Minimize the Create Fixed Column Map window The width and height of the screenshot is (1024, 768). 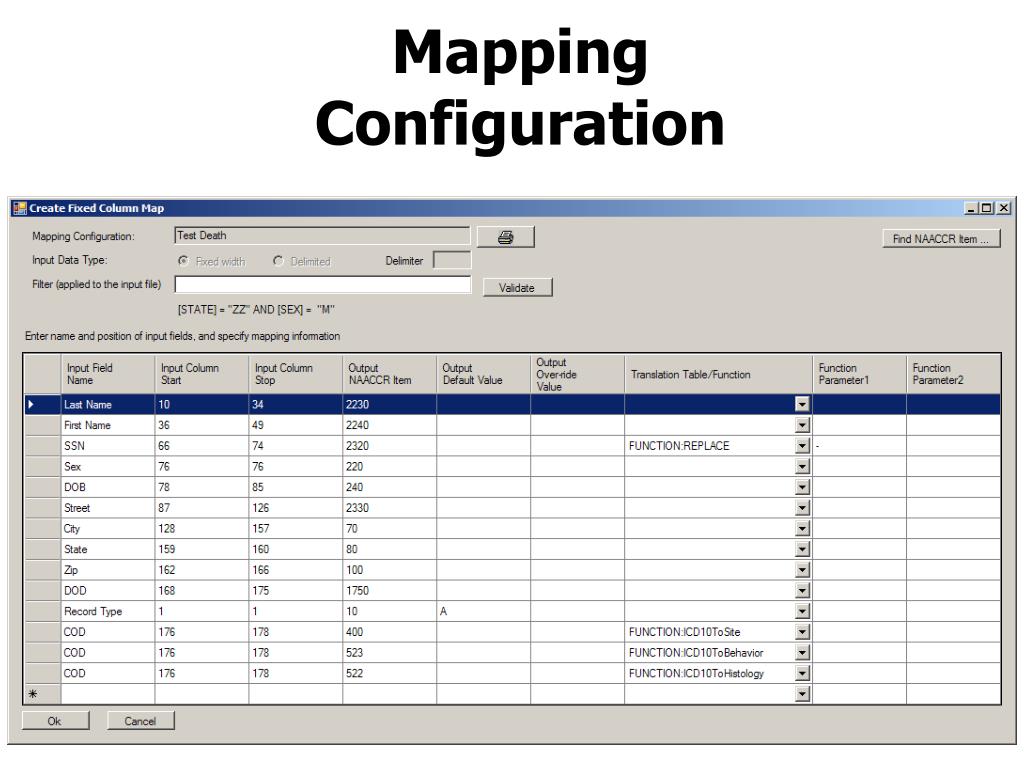pyautogui.click(x=971, y=208)
